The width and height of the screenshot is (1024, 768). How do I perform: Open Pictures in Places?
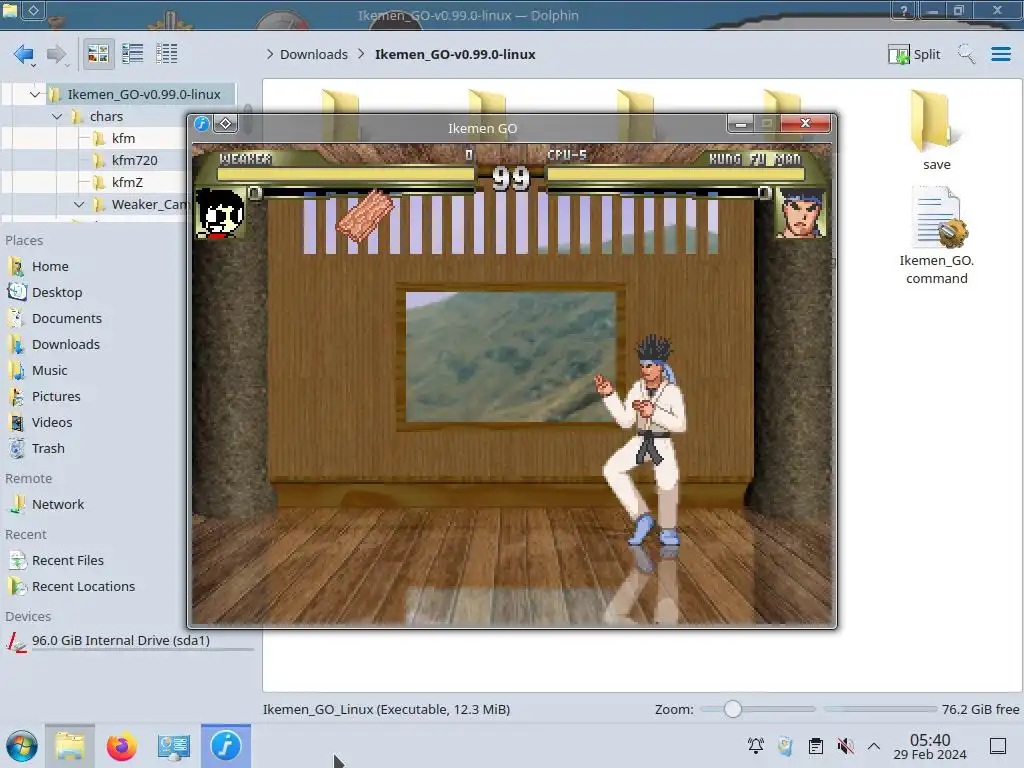click(56, 396)
